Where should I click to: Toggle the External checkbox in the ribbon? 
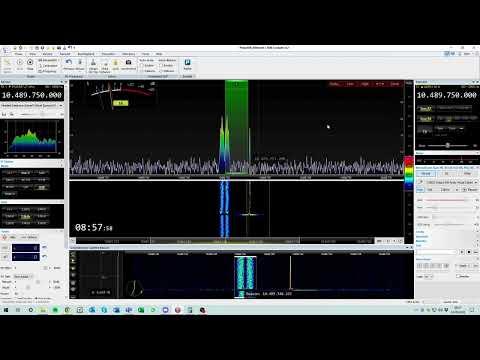click(142, 71)
